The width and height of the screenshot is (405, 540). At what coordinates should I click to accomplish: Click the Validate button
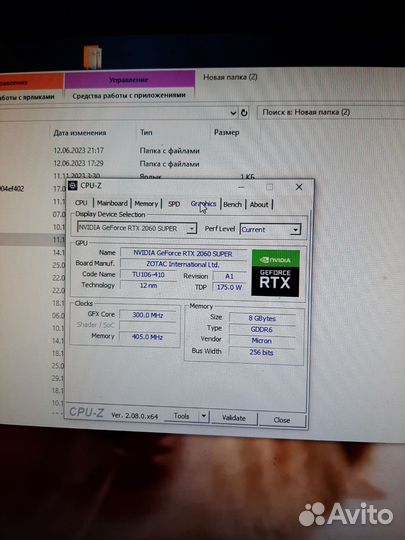234,418
